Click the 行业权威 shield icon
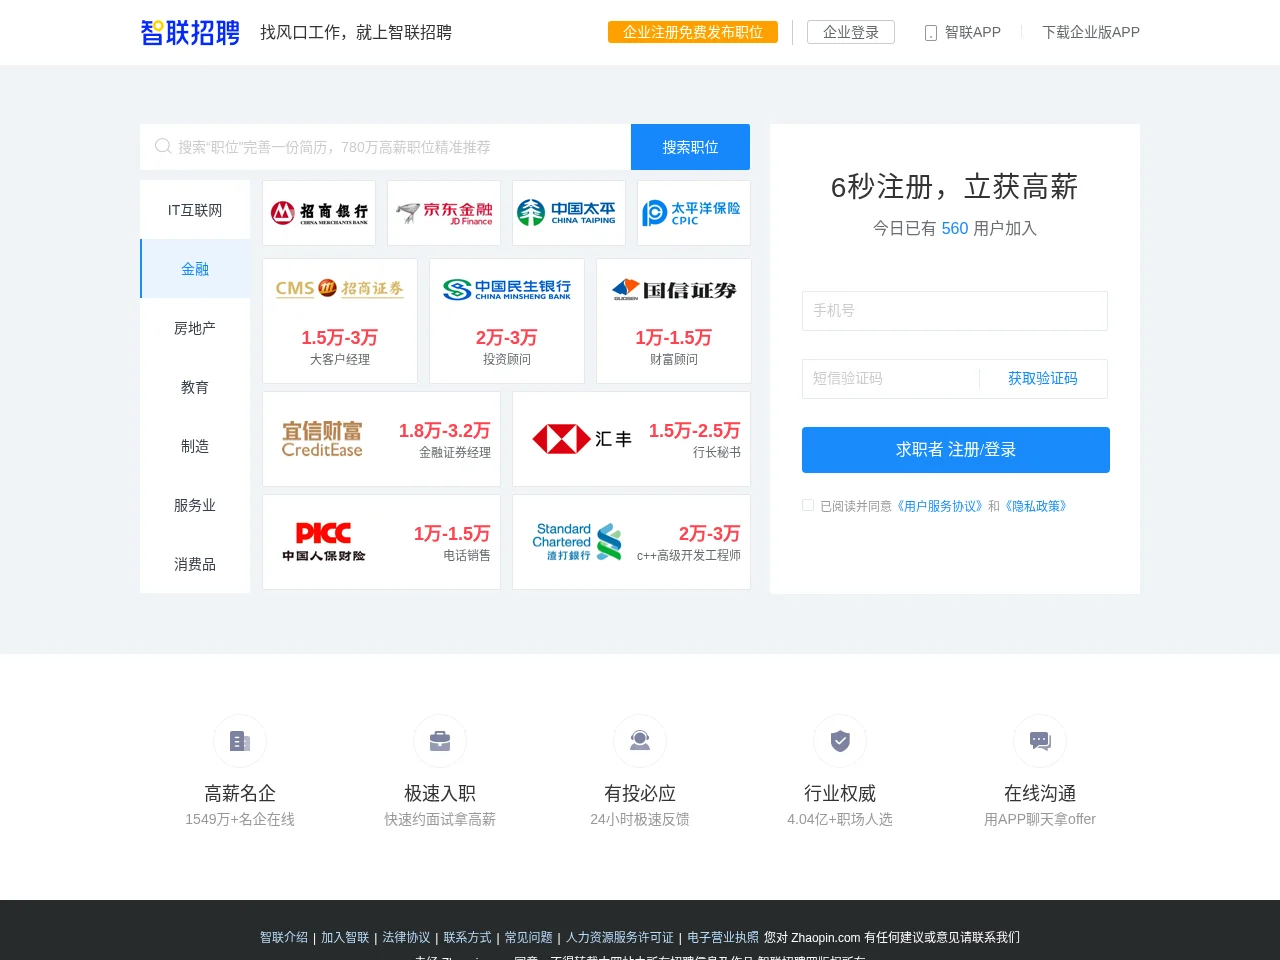Image resolution: width=1280 pixels, height=960 pixels. (x=840, y=741)
